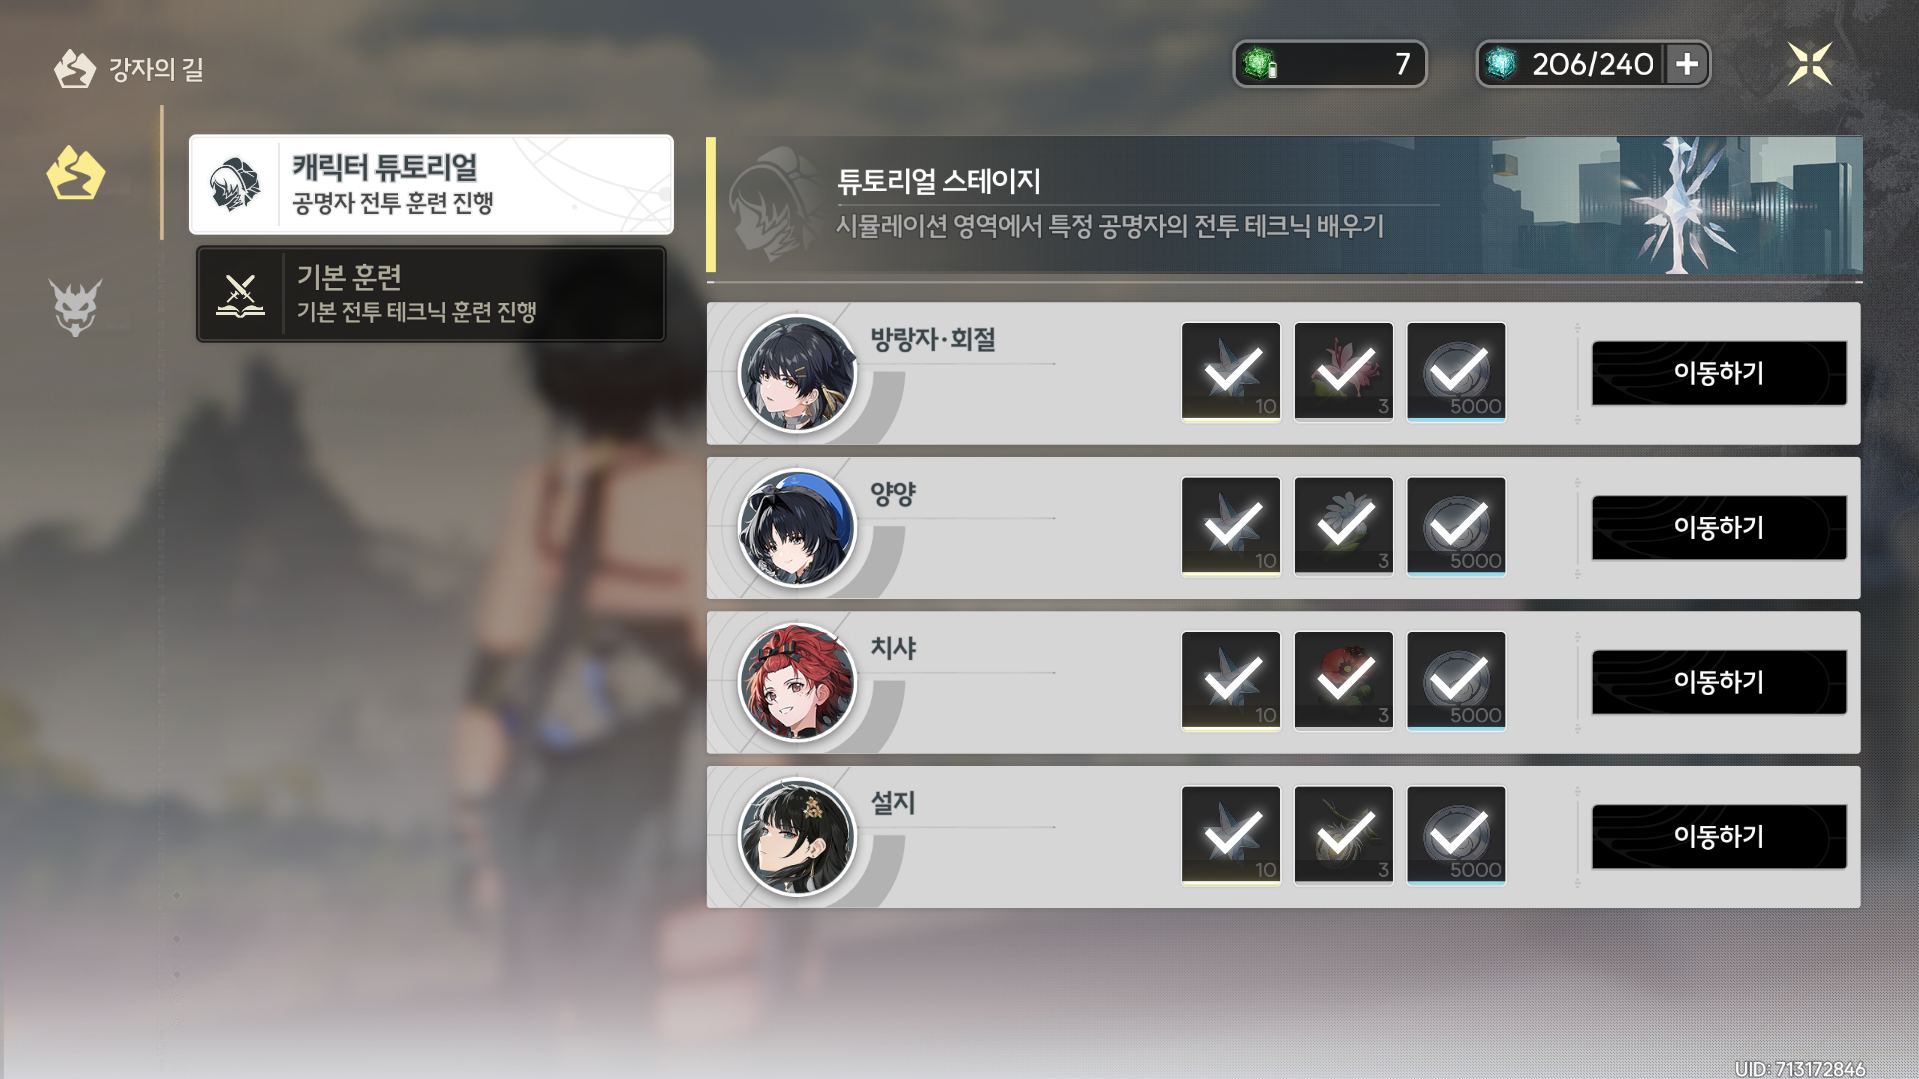Select 방랑자·회절 character portrait
This screenshot has height=1079, width=1919.
[x=797, y=374]
